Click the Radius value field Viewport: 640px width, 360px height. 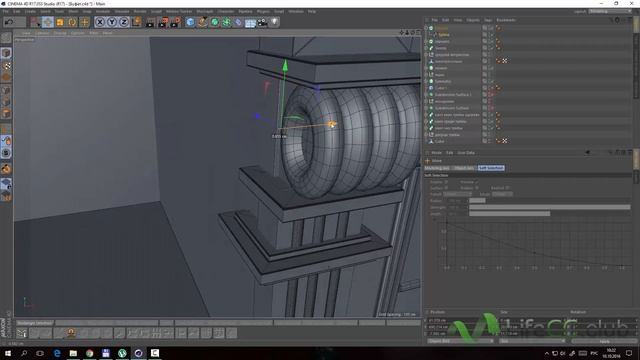coord(457,201)
